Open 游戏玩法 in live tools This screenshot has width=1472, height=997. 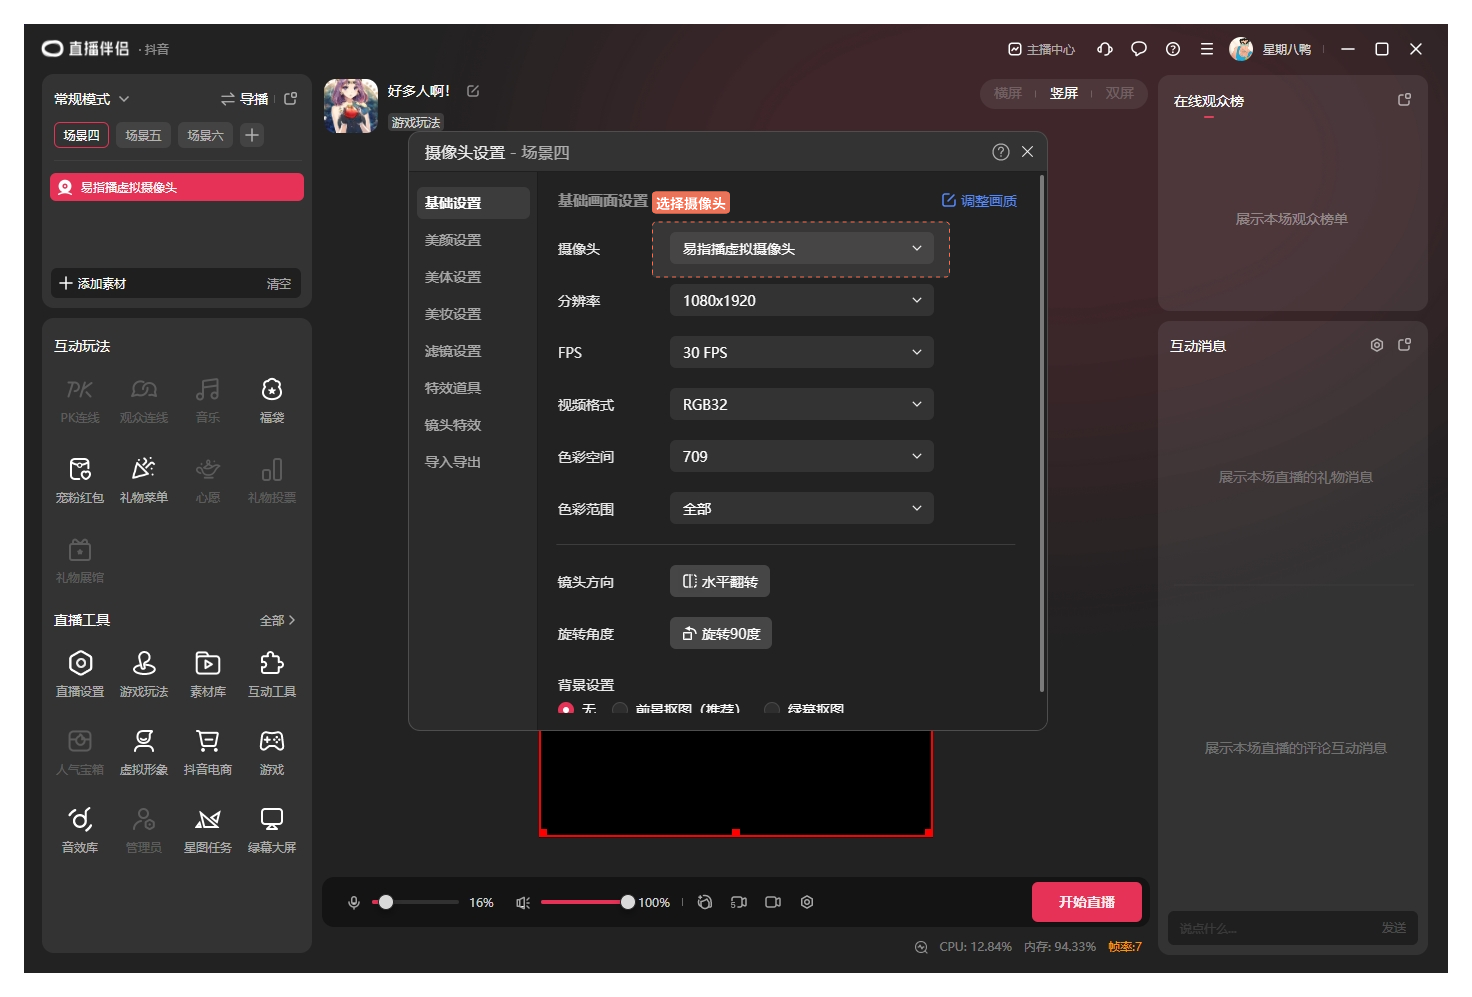[x=144, y=674]
